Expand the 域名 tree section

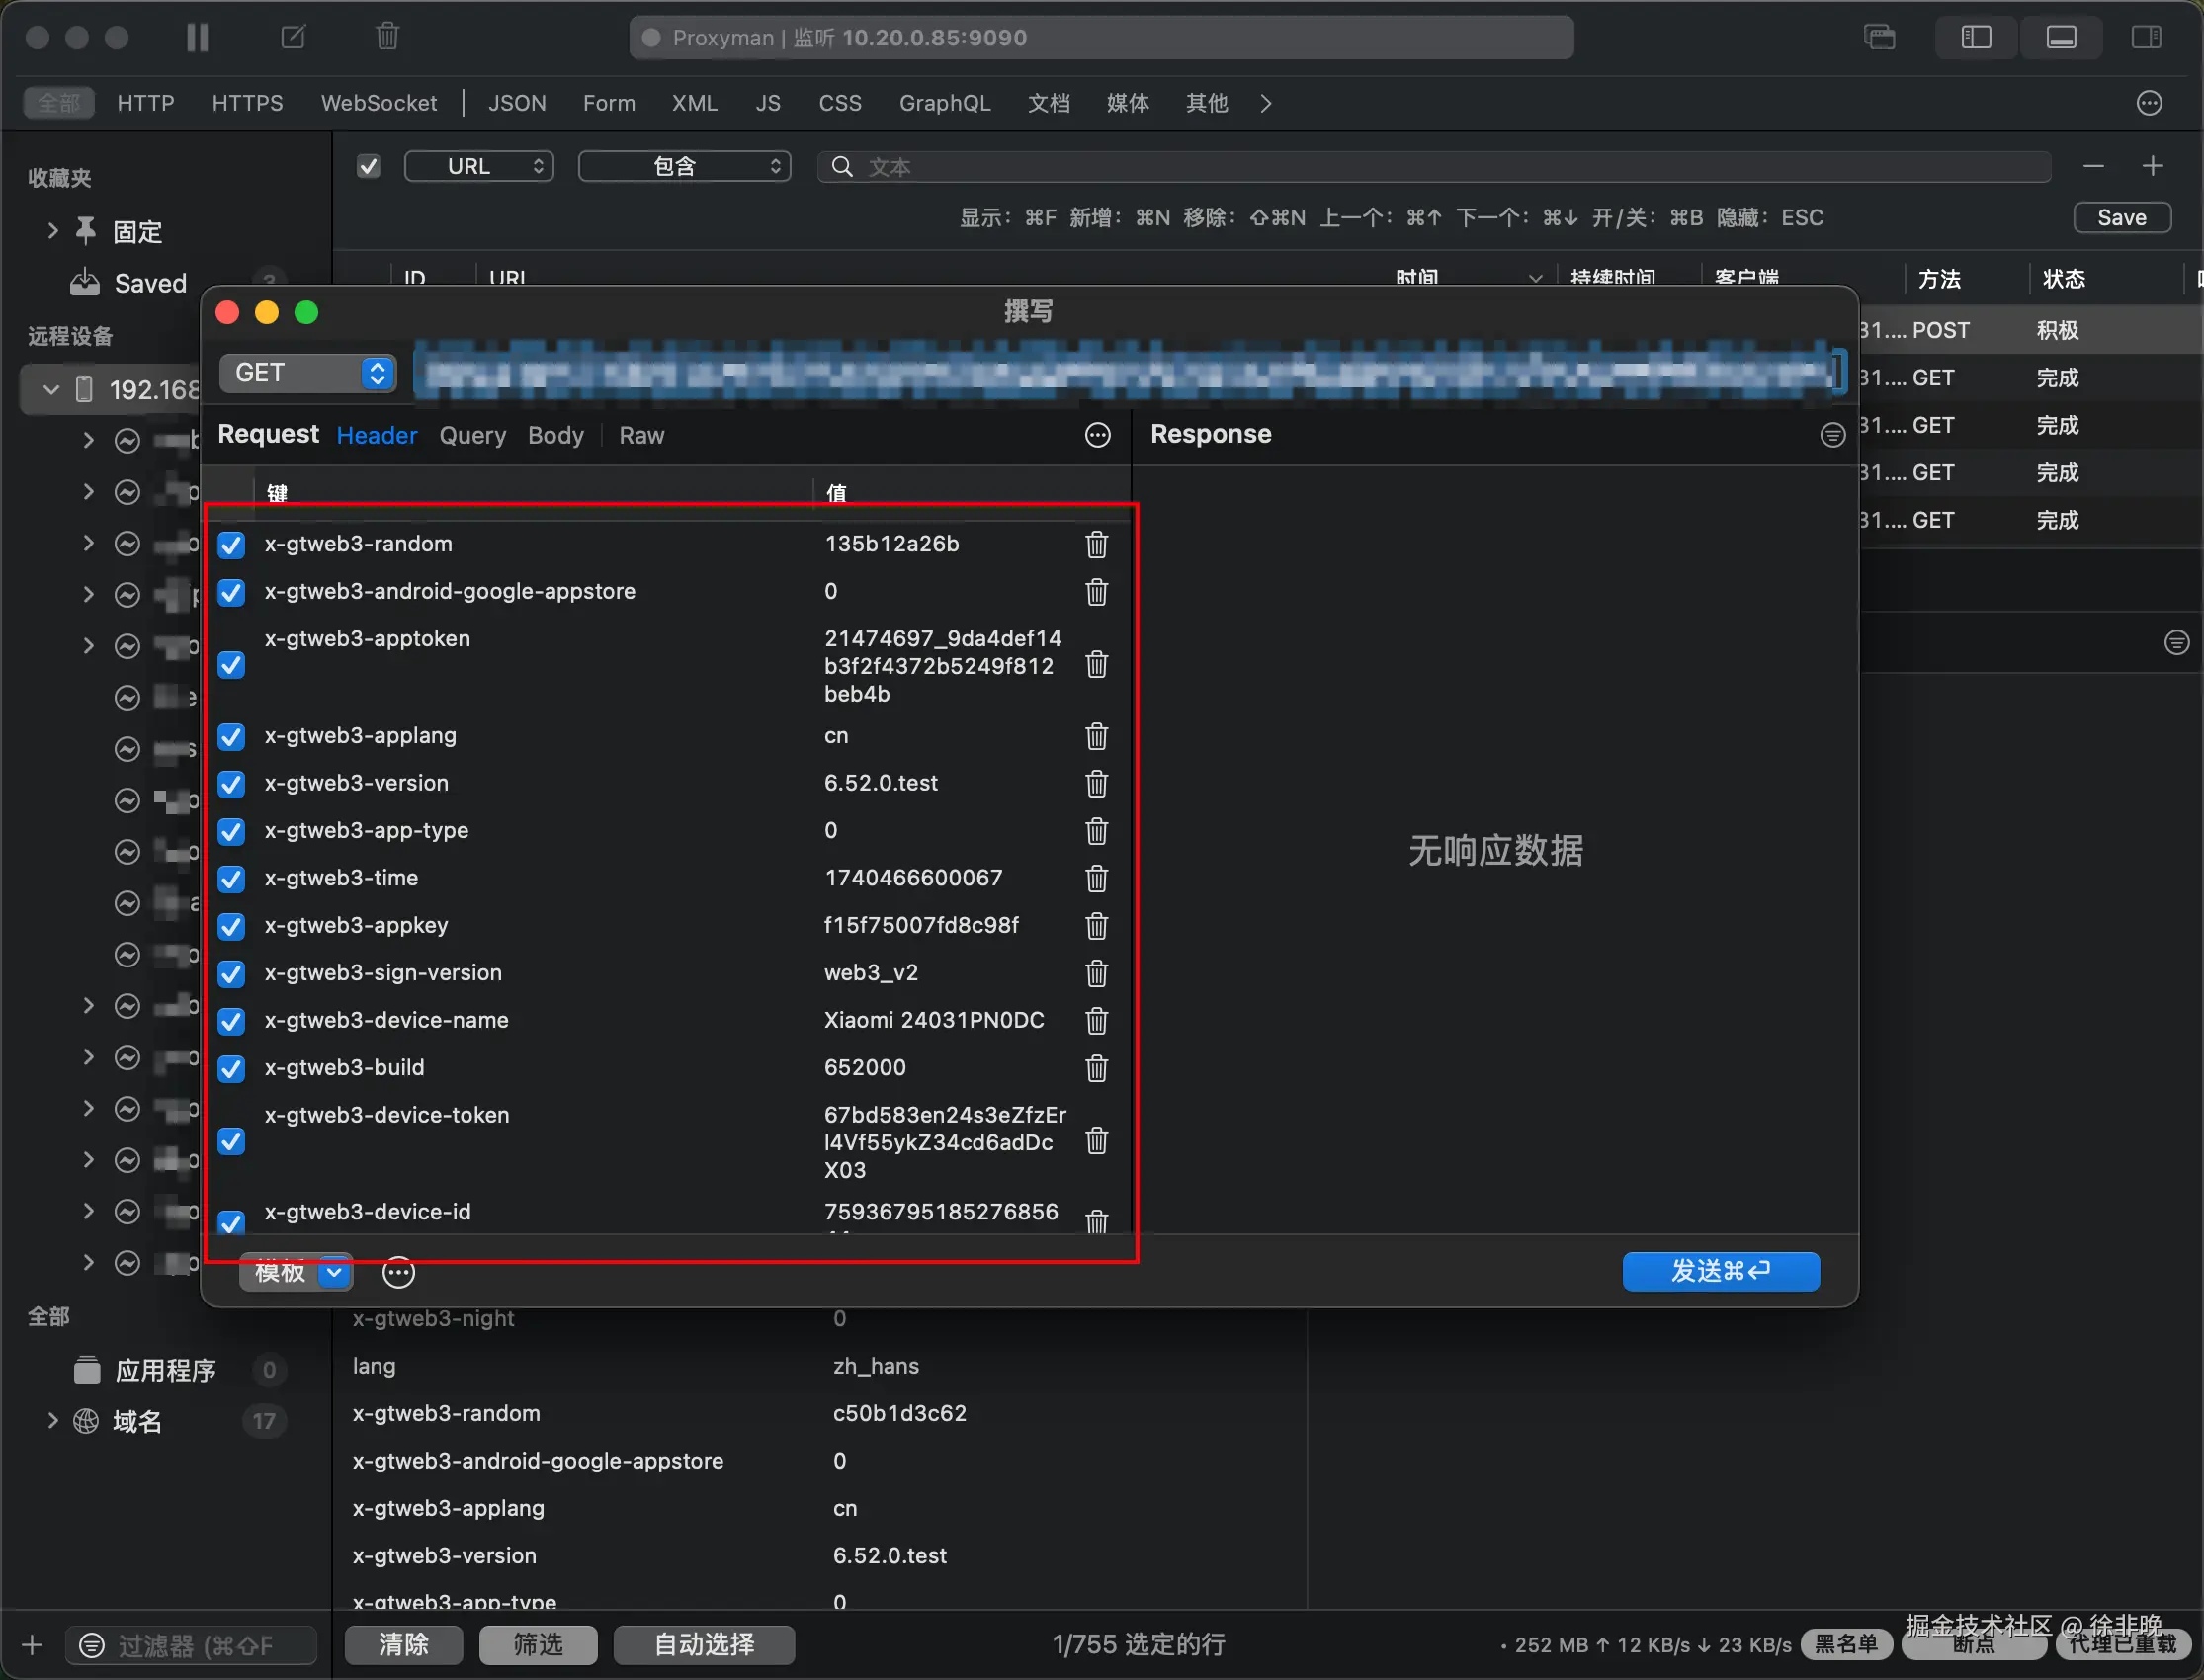click(52, 1421)
